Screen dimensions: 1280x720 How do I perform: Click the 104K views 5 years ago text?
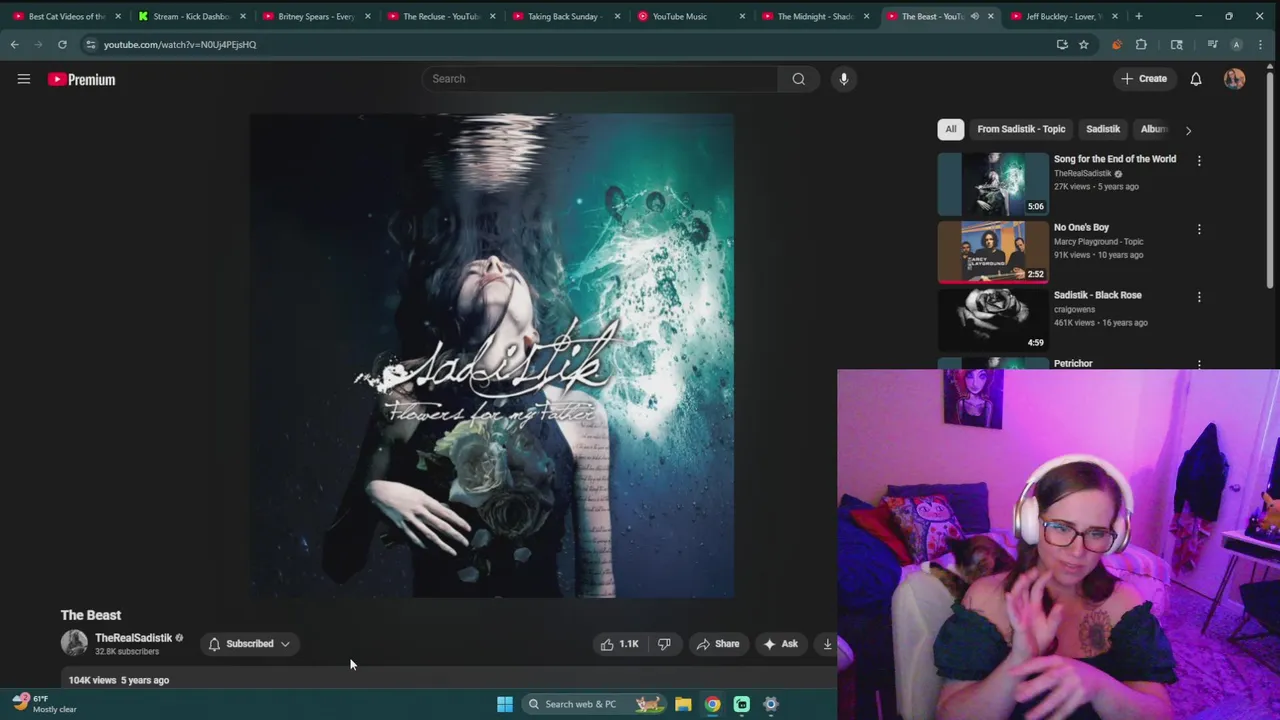[x=119, y=680]
